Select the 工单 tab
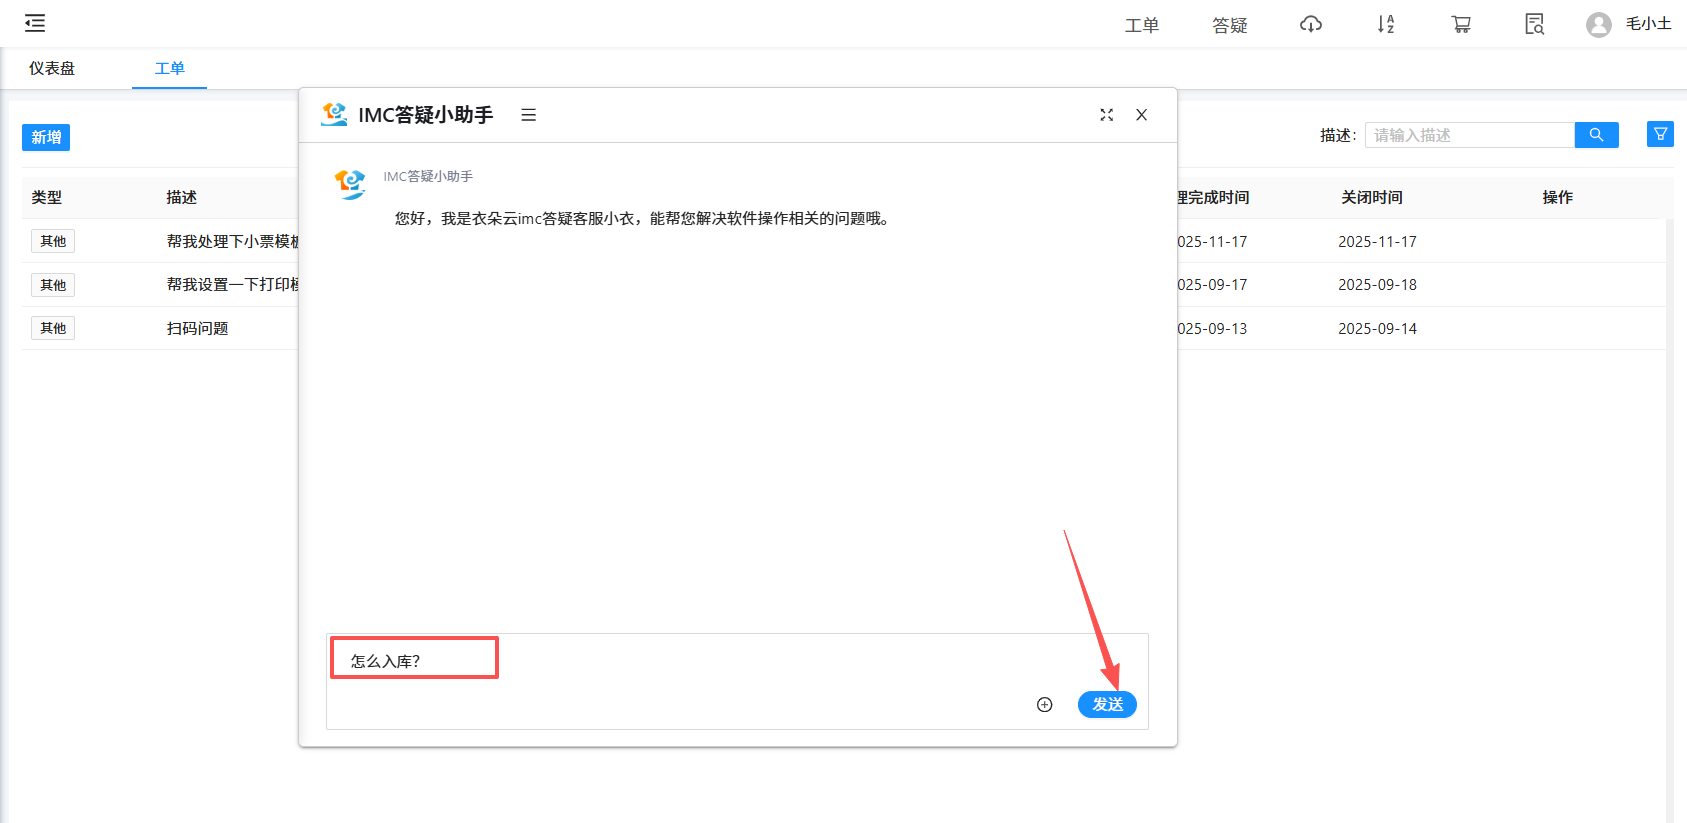1687x823 pixels. pos(169,68)
